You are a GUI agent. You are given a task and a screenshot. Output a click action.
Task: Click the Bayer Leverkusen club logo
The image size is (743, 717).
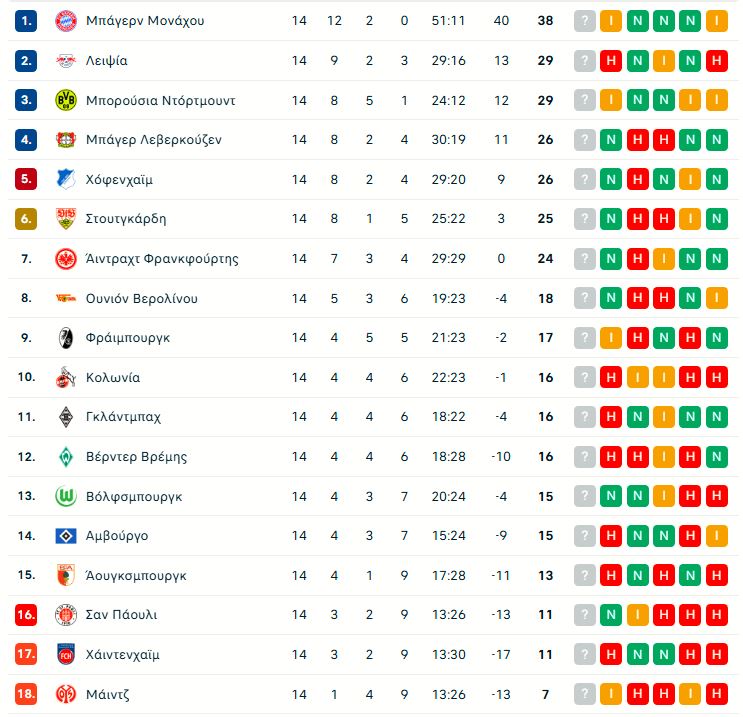point(65,140)
